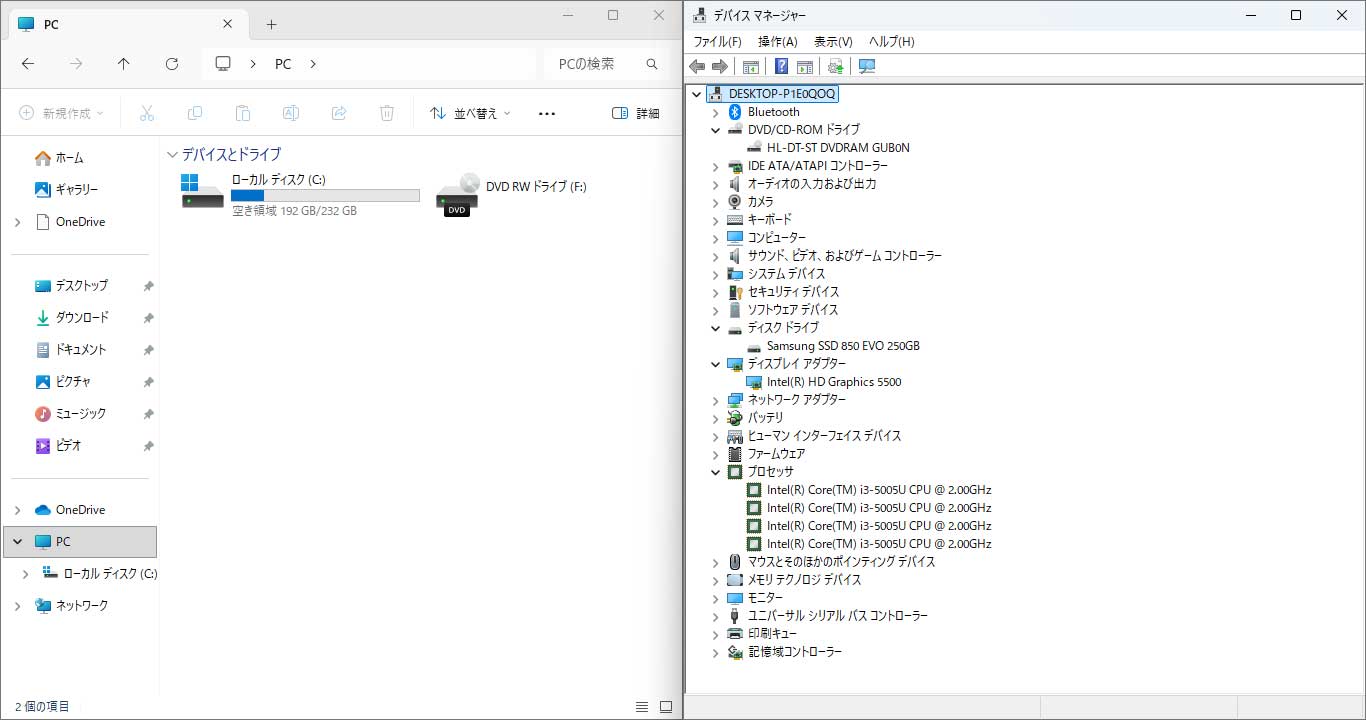Click the Local Disk (C:) capacity bar
This screenshot has width=1366, height=720.
click(x=325, y=196)
